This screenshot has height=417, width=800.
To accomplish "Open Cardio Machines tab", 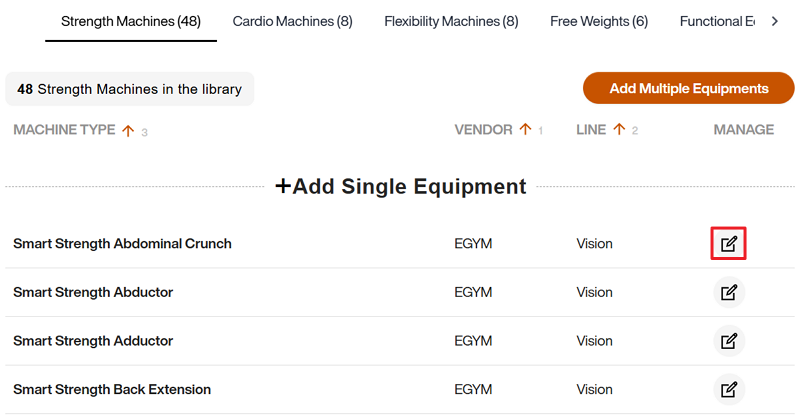I will click(x=292, y=21).
